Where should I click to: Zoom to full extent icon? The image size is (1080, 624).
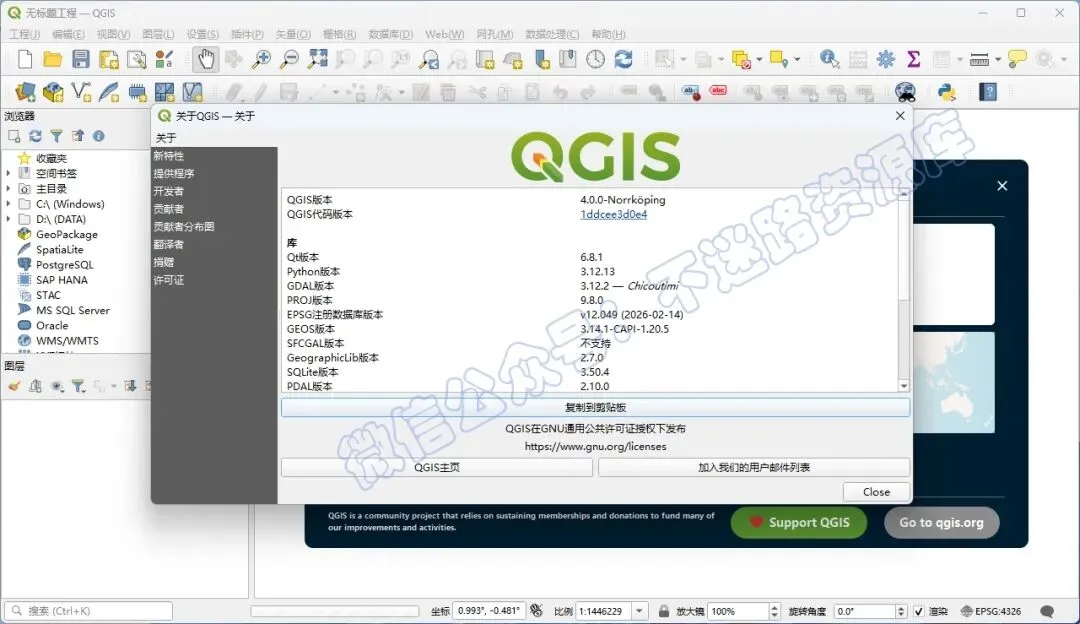click(x=318, y=60)
